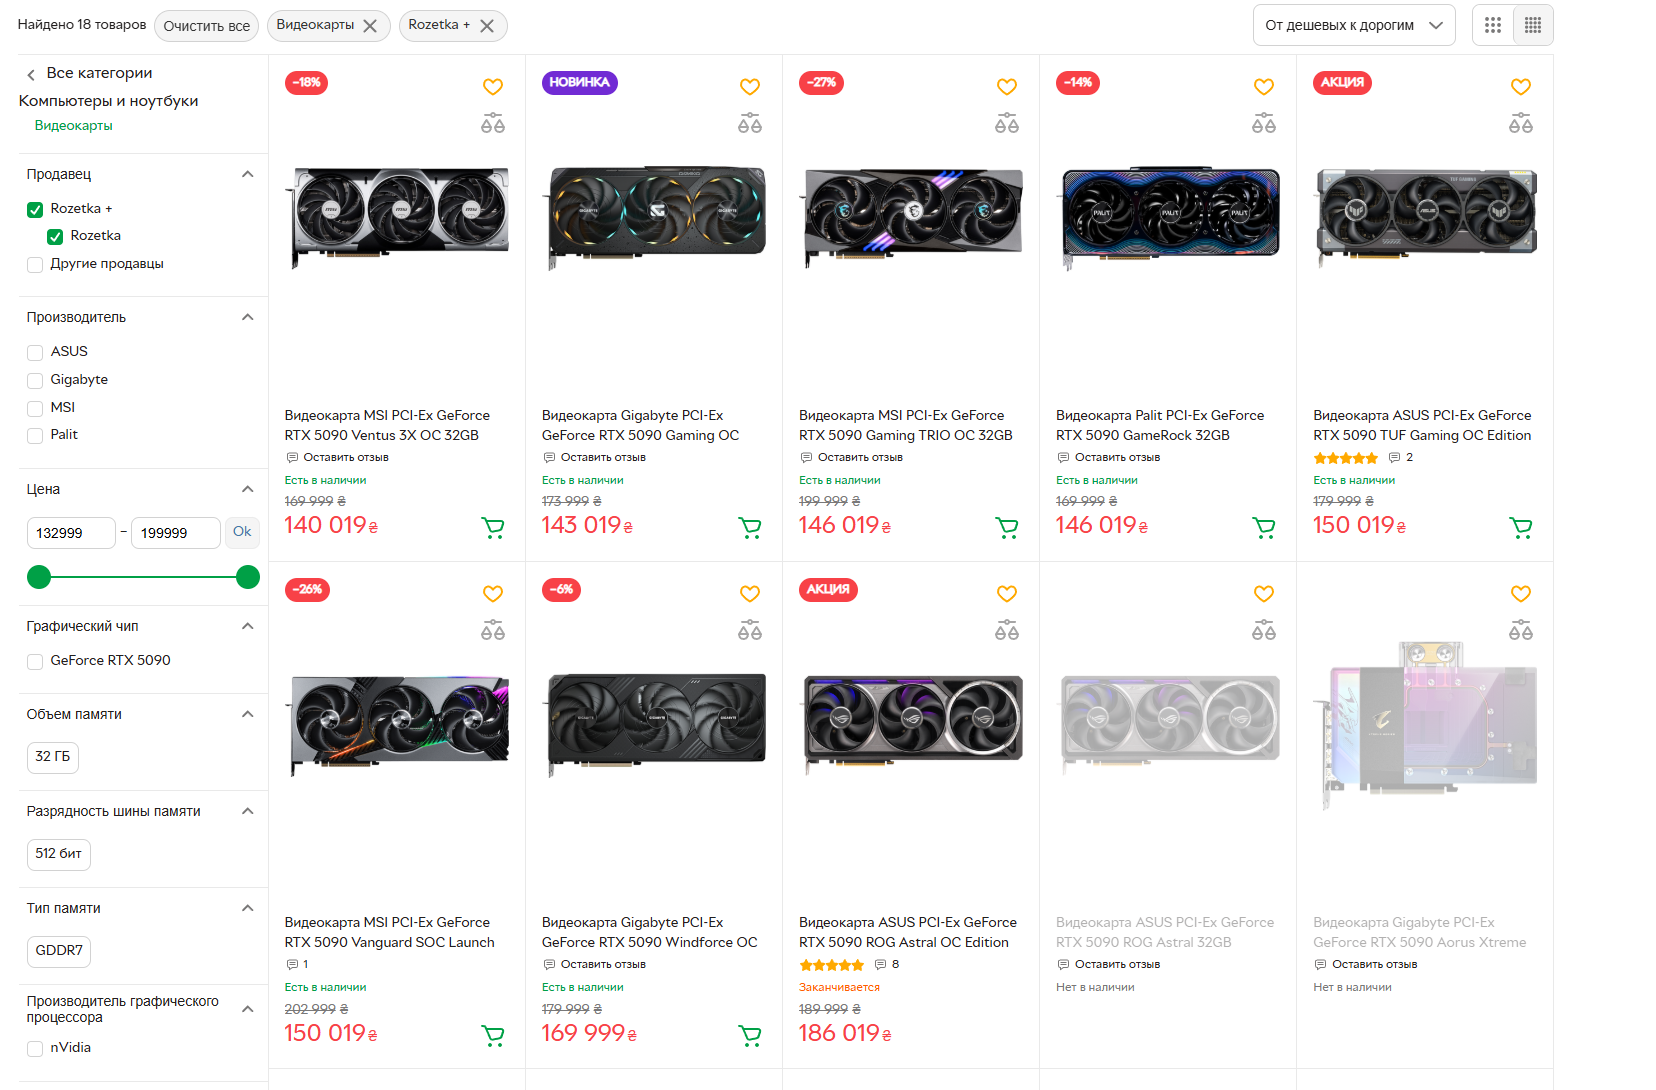Remove the Видеокарты filter tag
The width and height of the screenshot is (1656, 1090).
coord(370,26)
